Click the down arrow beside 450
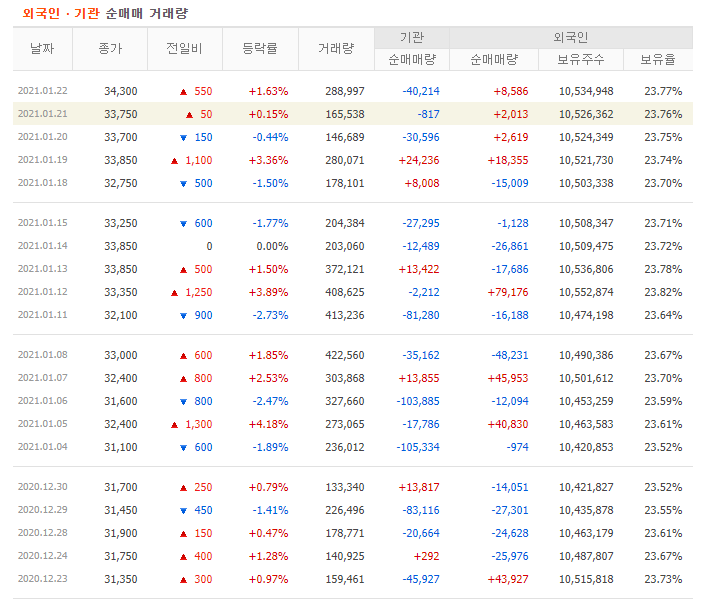The height and width of the screenshot is (609, 701). (183, 511)
